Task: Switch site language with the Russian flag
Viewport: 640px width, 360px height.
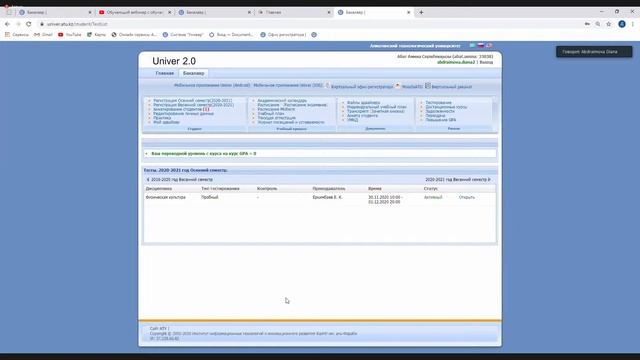Action: pos(481,45)
